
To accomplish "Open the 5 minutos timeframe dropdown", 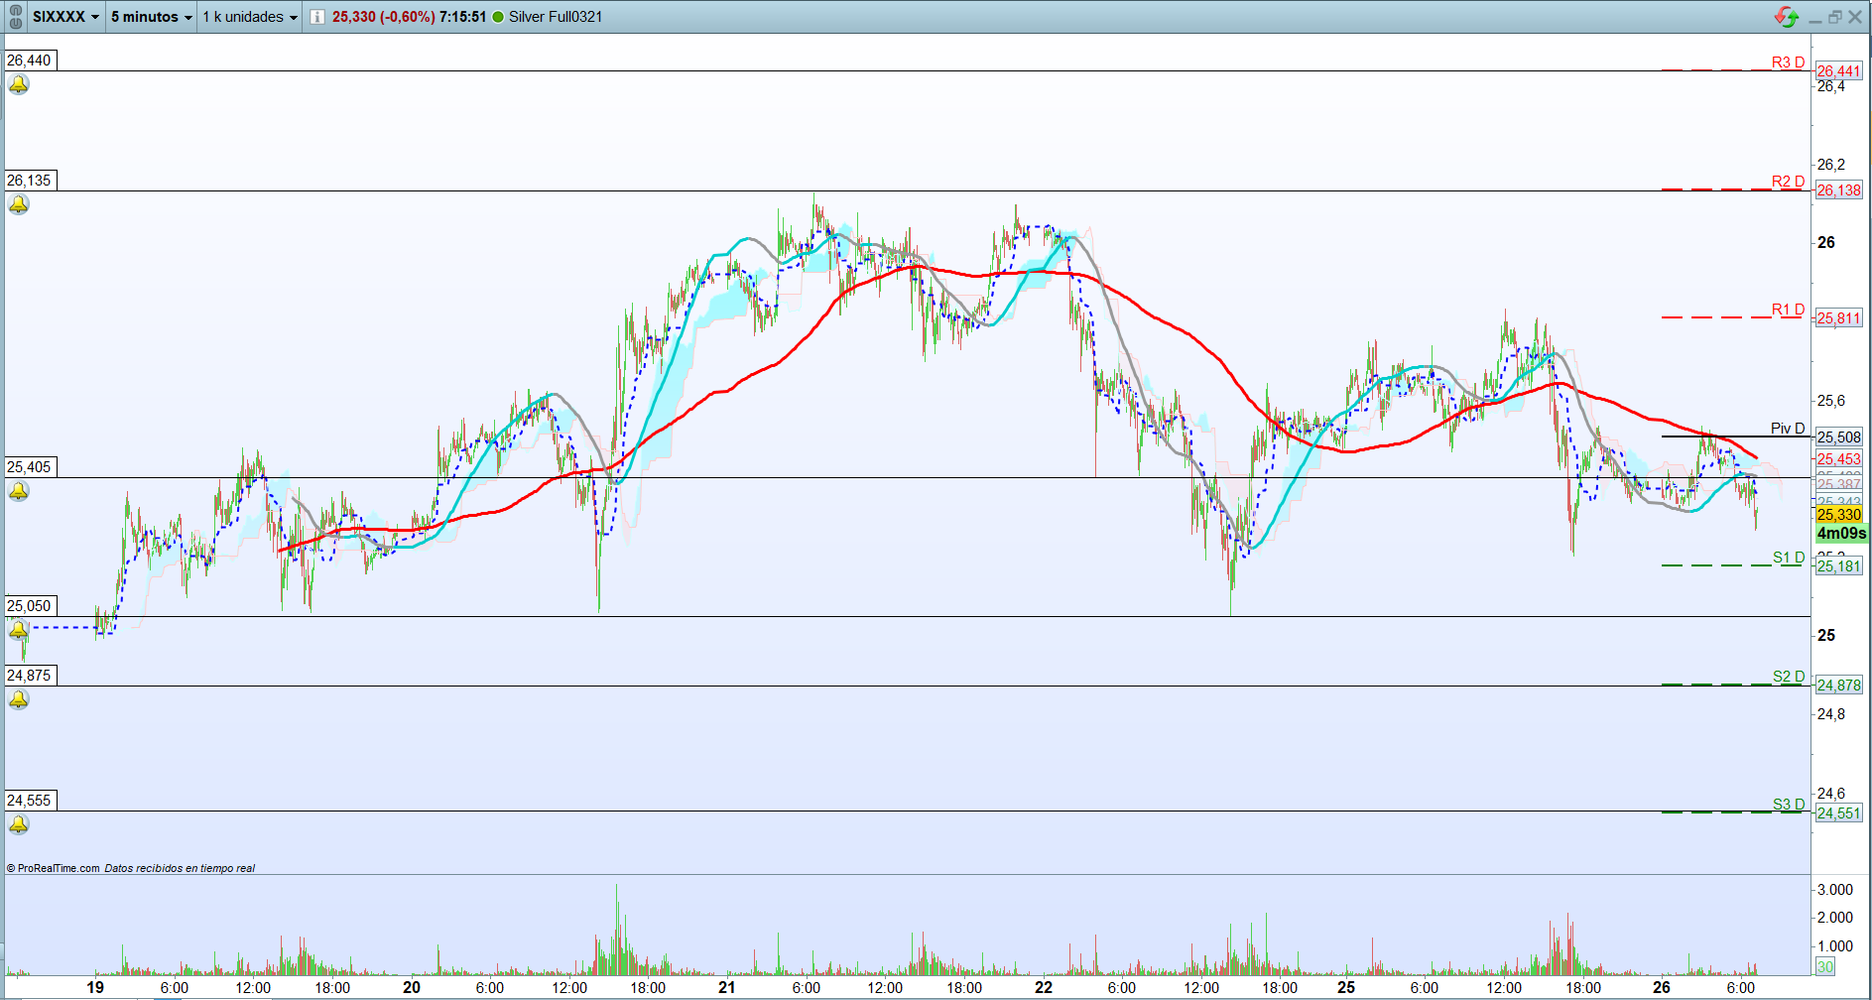I will [x=151, y=17].
